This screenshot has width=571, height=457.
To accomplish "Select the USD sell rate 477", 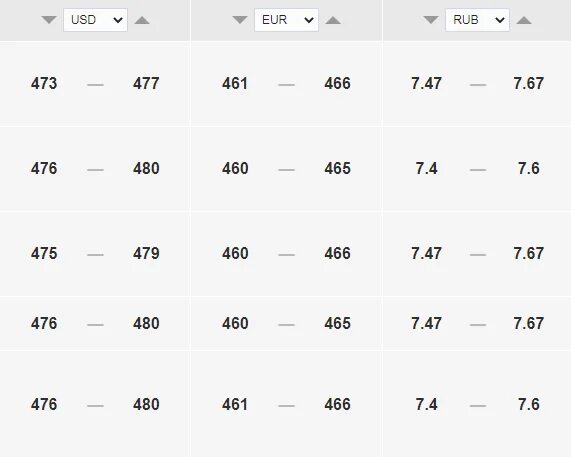I will [x=146, y=83].
